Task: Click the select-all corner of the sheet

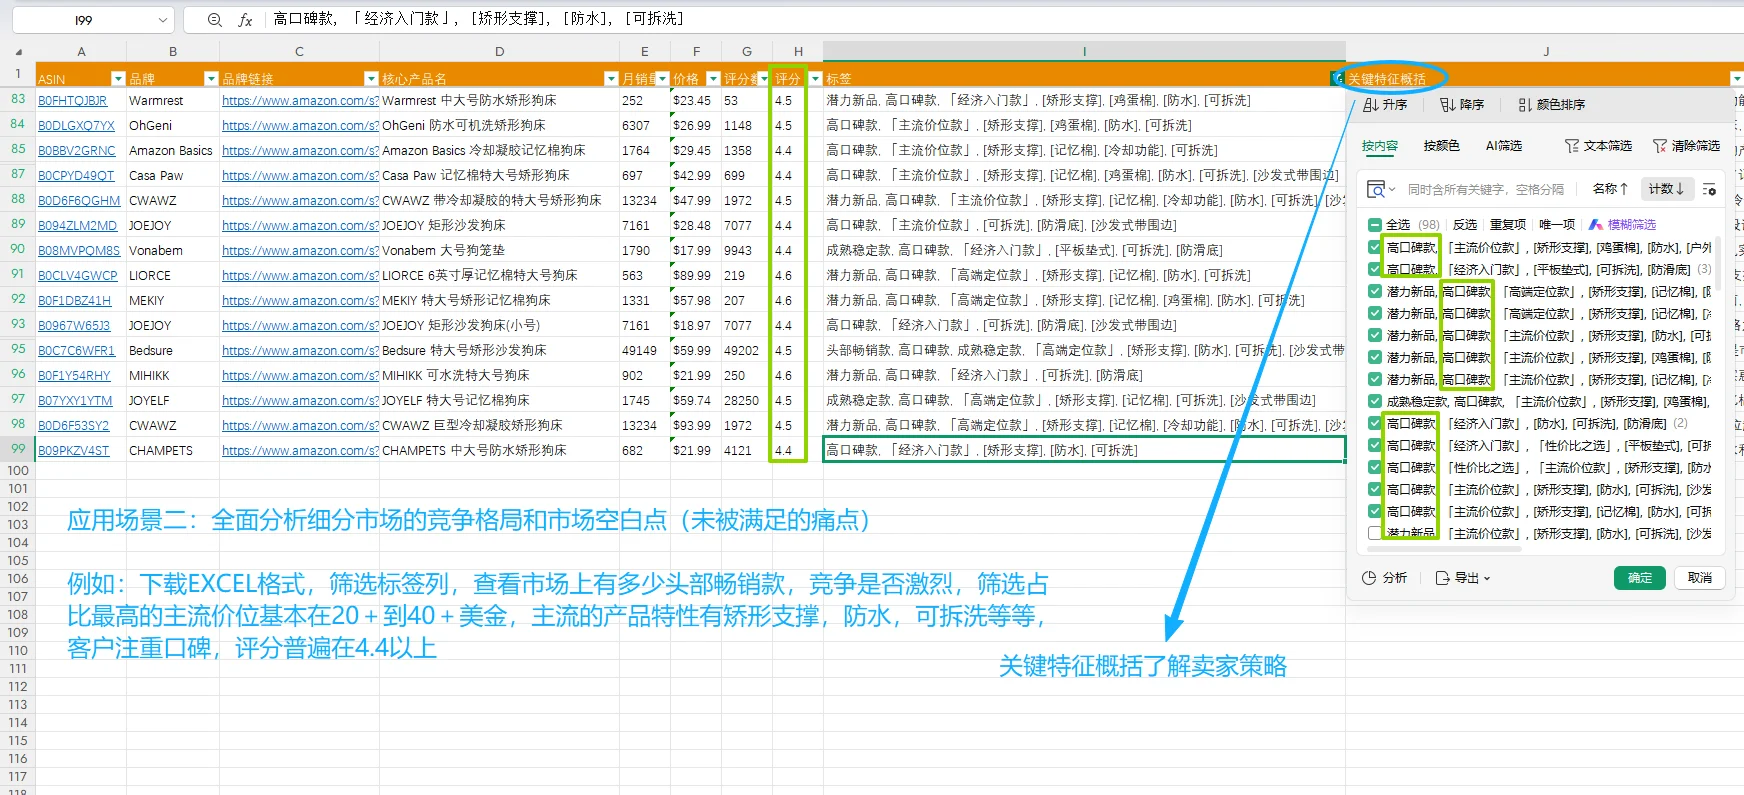Action: click(x=18, y=52)
